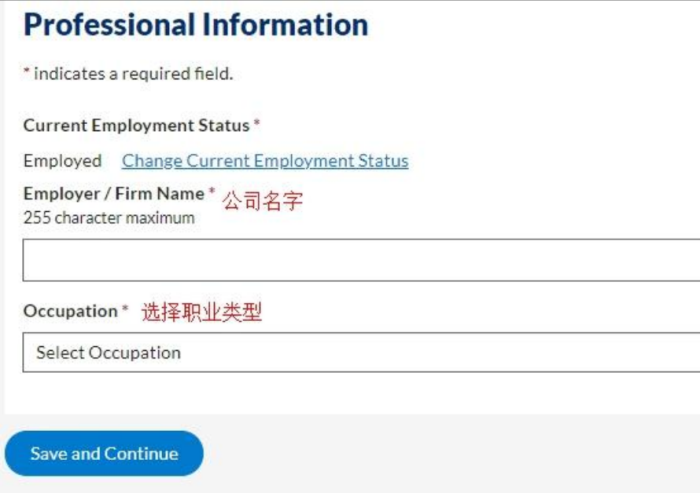Click the Change Current Employment Status link
700x493 pixels.
265,161
